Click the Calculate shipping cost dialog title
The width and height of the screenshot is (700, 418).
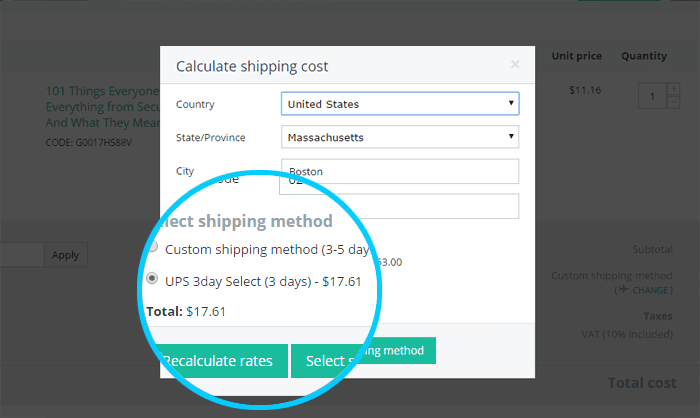coord(252,67)
